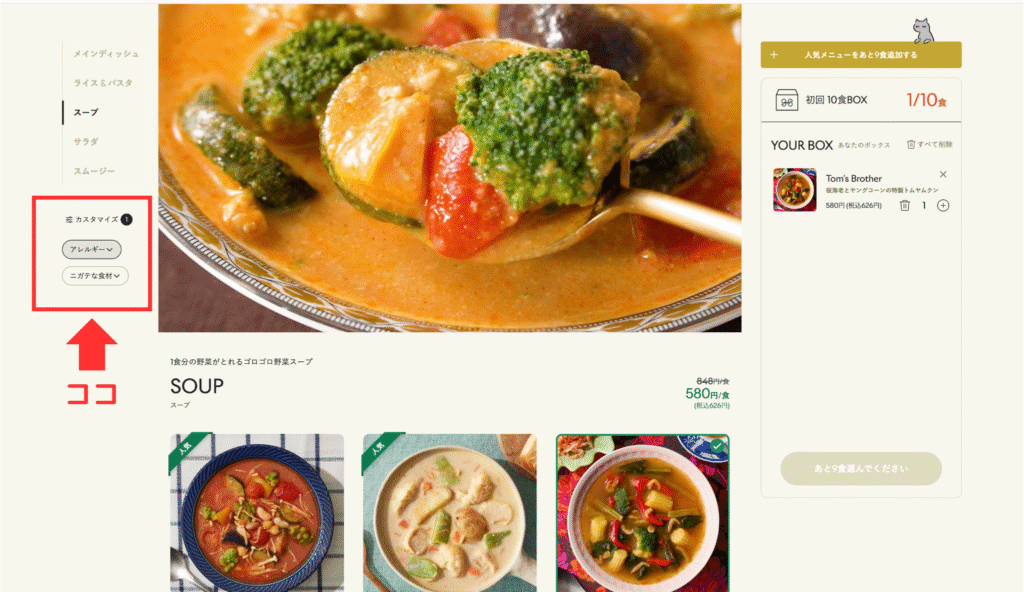Click the カスタマイズ count badge
This screenshot has height=592, width=1024.
pyautogui.click(x=127, y=220)
